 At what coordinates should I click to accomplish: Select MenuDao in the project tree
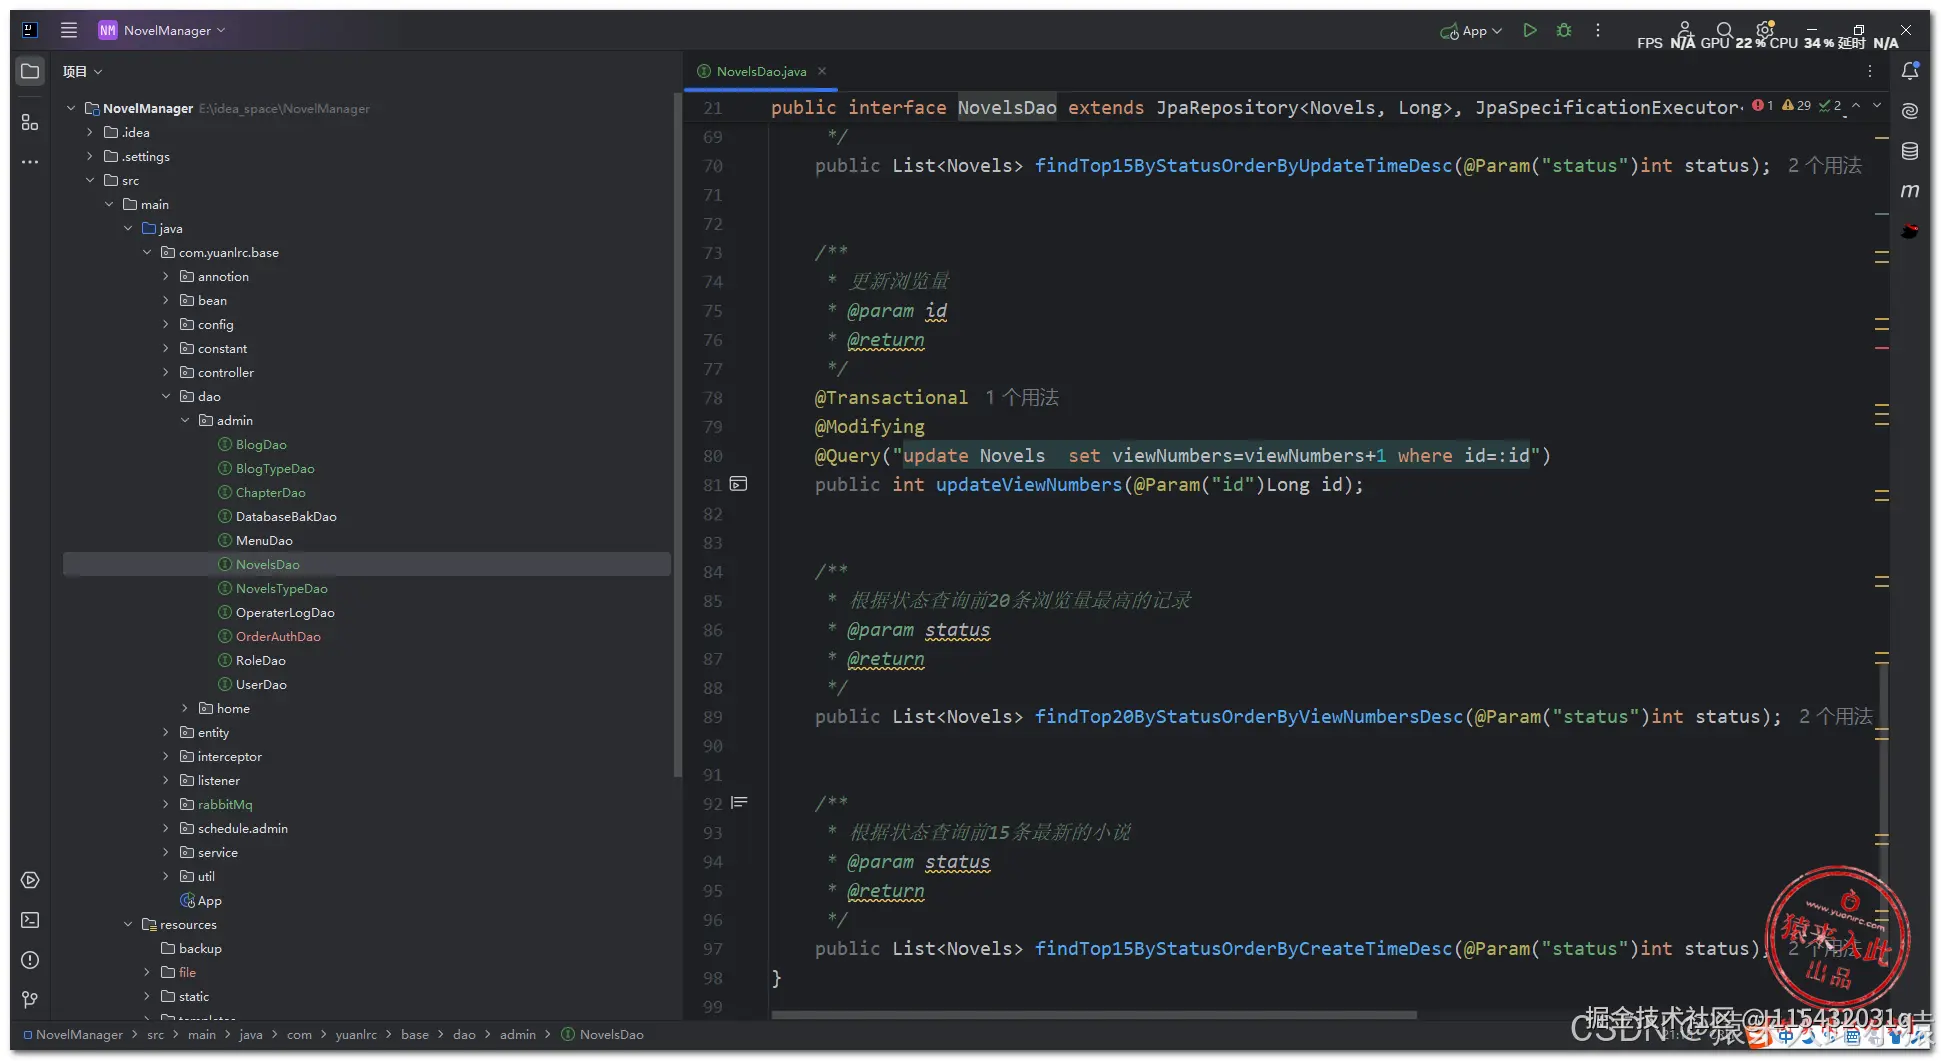click(264, 540)
